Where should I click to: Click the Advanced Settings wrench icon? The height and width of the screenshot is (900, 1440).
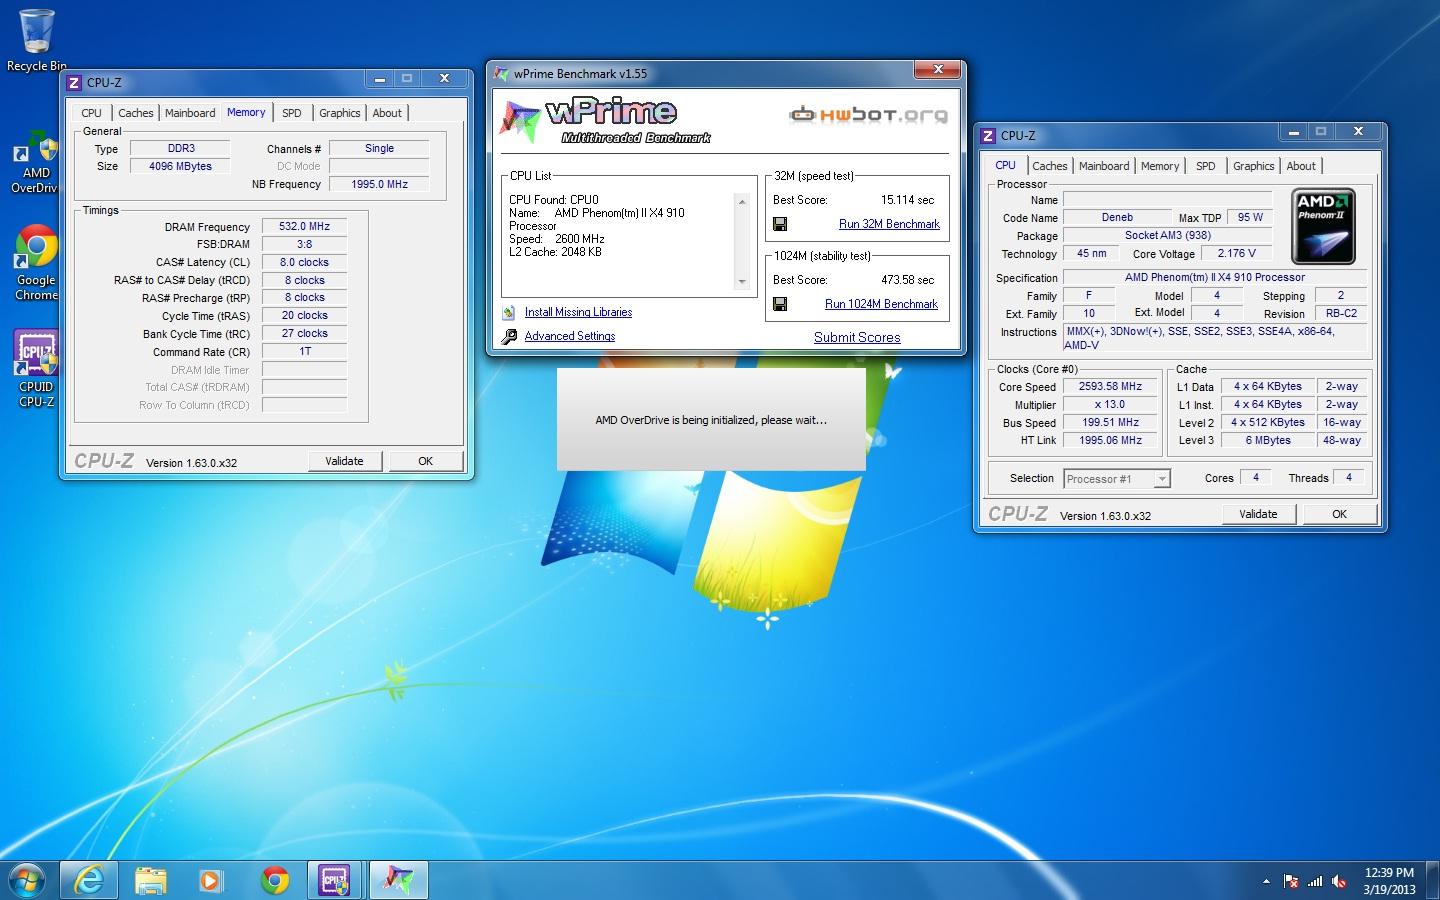[x=509, y=337]
